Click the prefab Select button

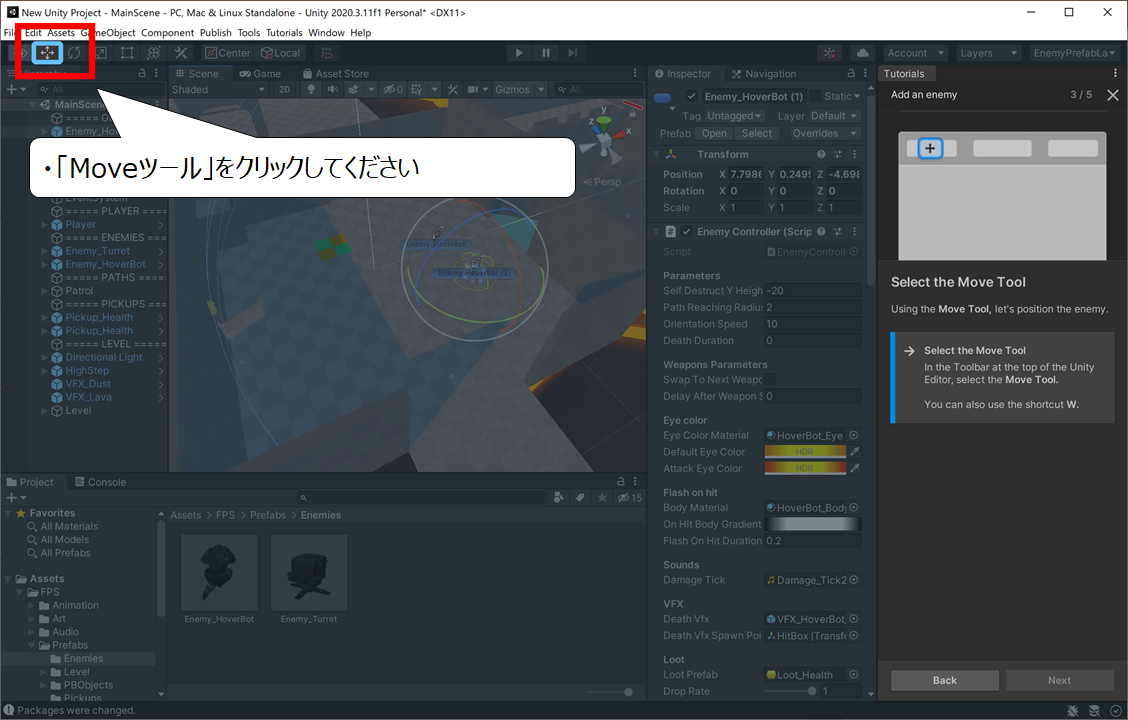click(757, 133)
